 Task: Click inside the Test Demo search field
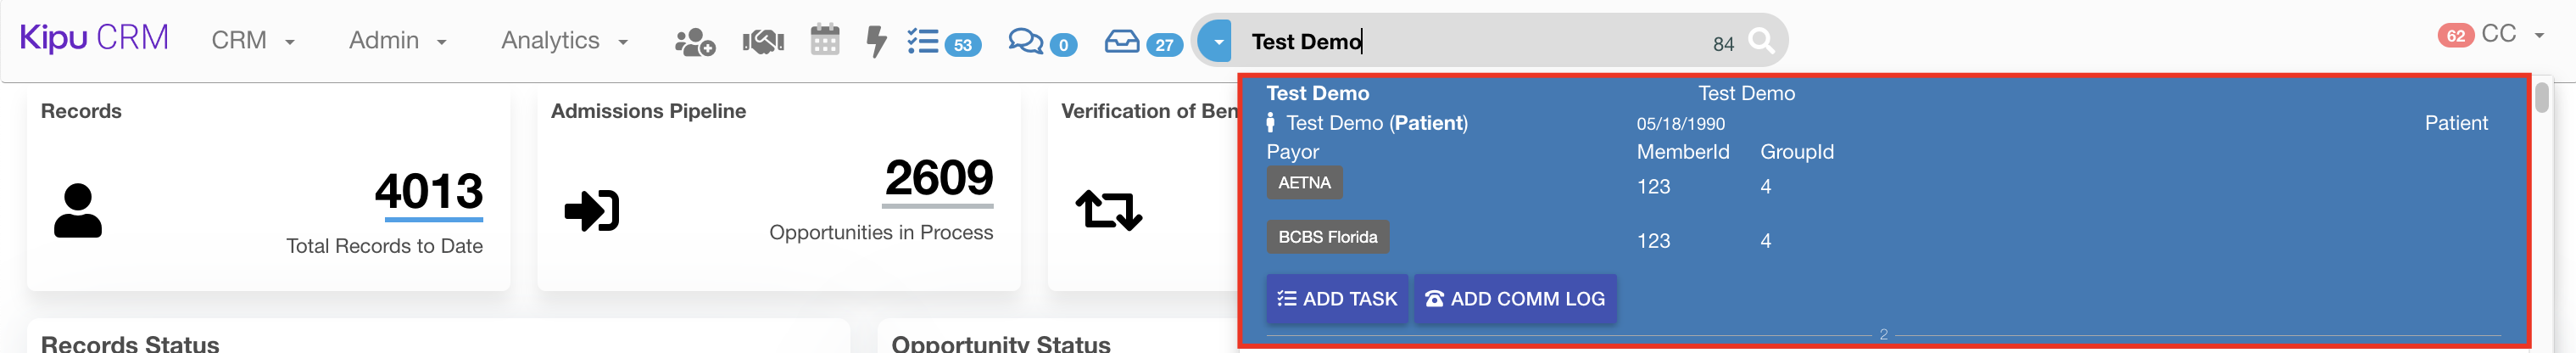[x=1470, y=42]
